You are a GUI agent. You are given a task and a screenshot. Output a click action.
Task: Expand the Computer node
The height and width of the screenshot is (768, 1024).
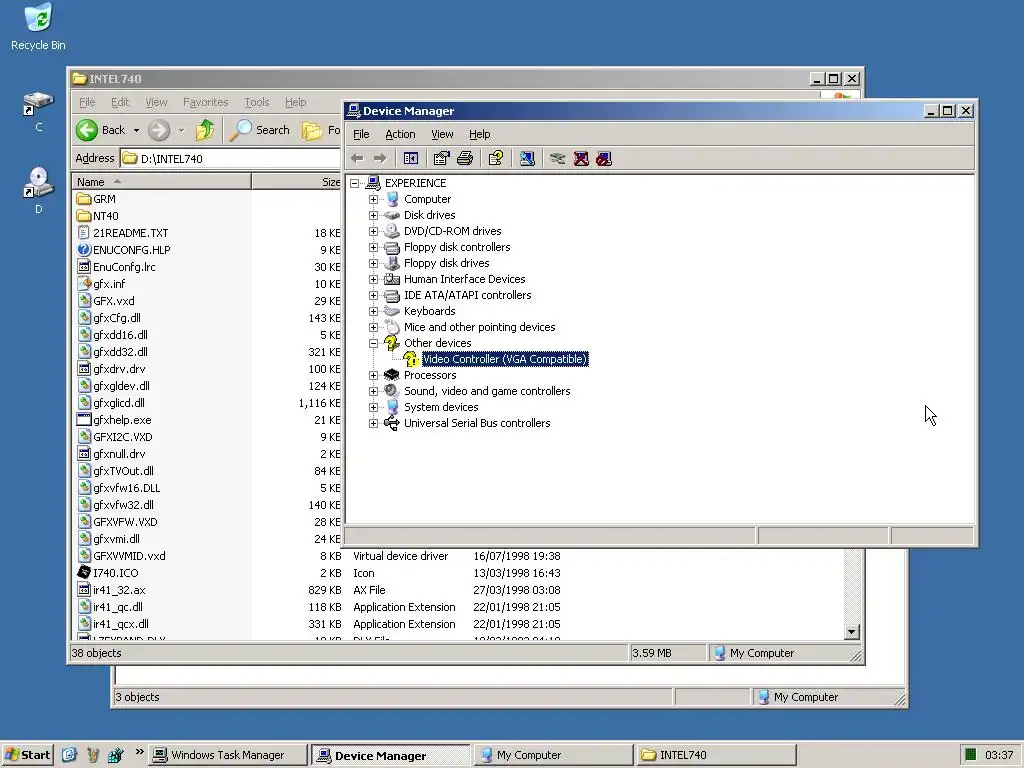pyautogui.click(x=374, y=199)
